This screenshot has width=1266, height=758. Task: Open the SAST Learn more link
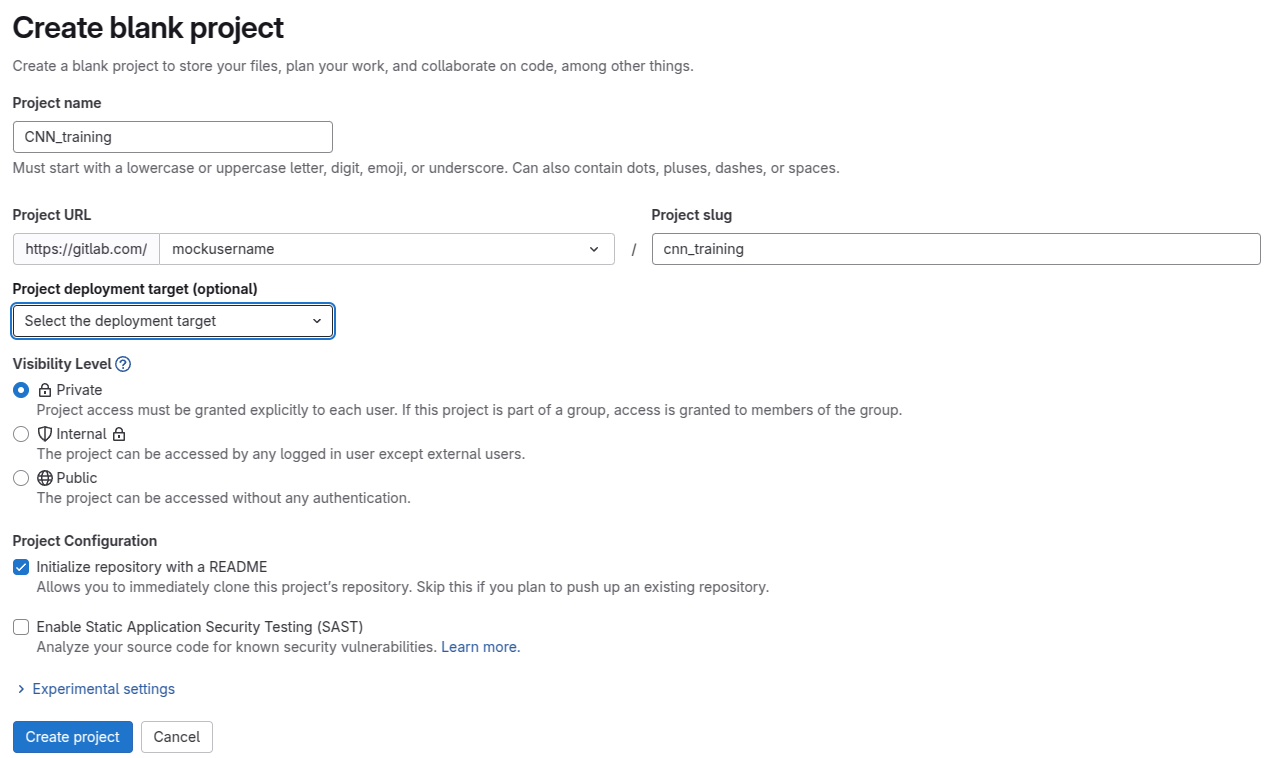(x=479, y=647)
